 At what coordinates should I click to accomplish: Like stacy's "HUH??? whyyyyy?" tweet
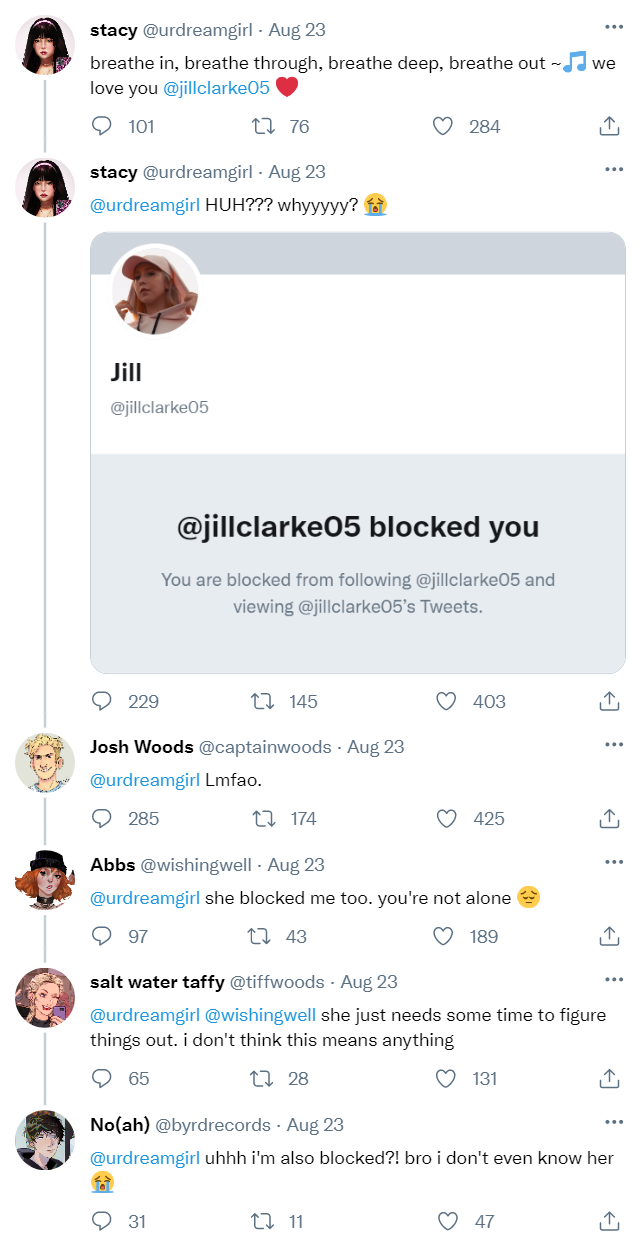446,702
